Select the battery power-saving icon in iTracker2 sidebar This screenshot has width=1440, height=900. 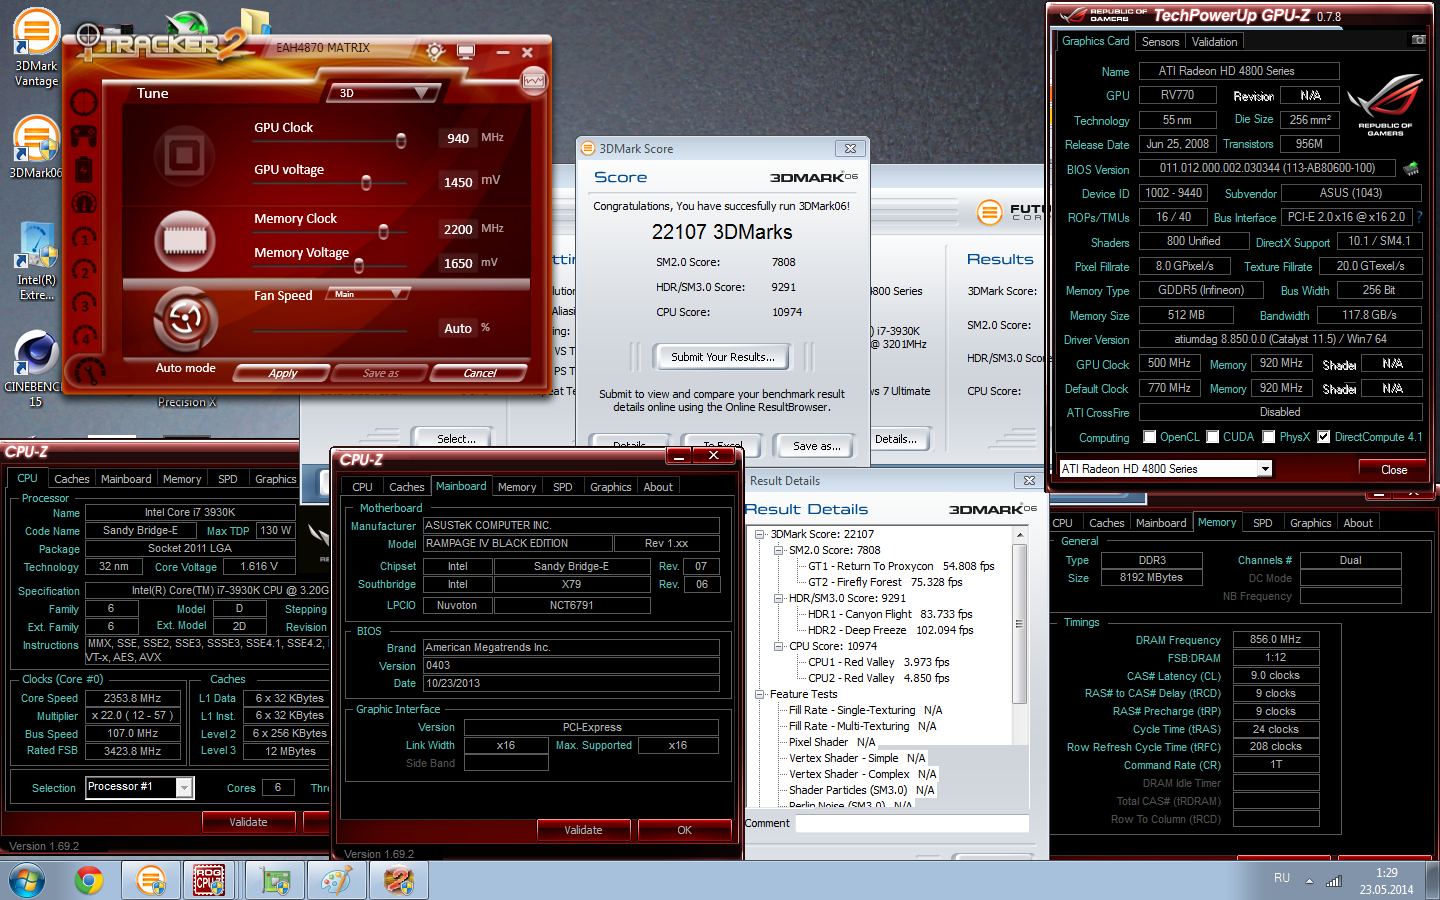(x=84, y=168)
